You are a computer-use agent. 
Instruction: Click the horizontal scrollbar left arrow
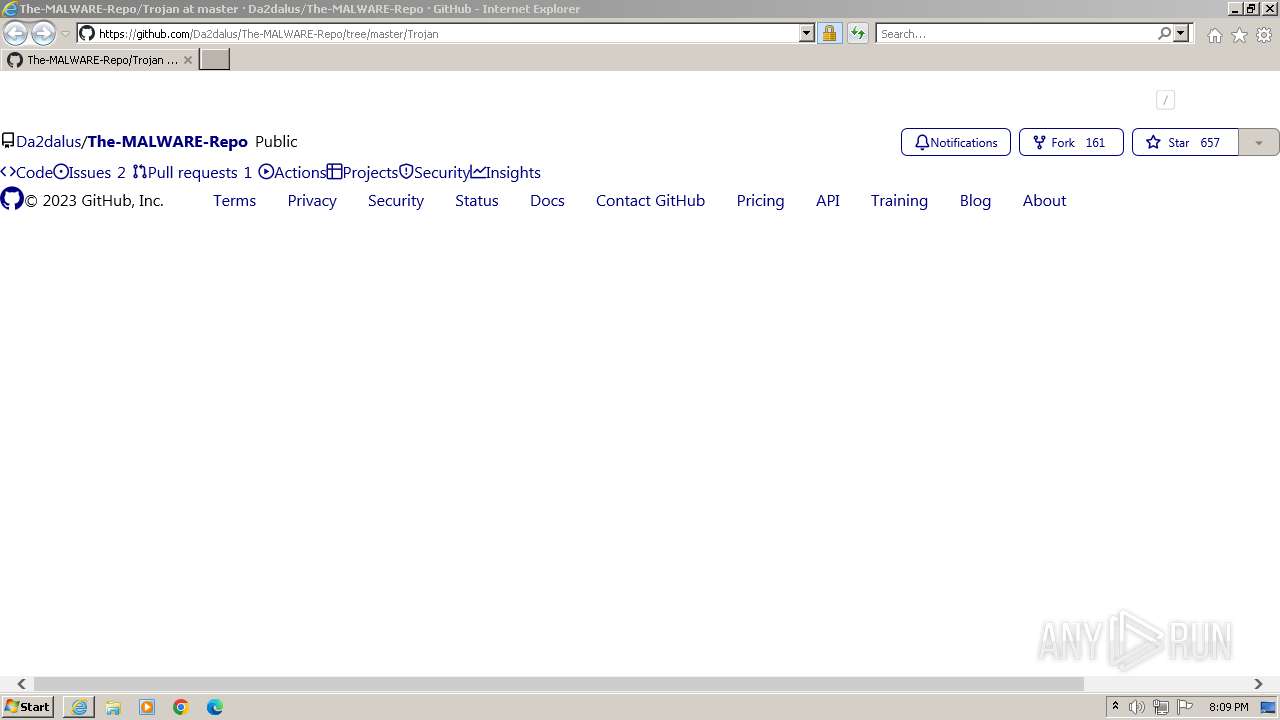click(21, 684)
